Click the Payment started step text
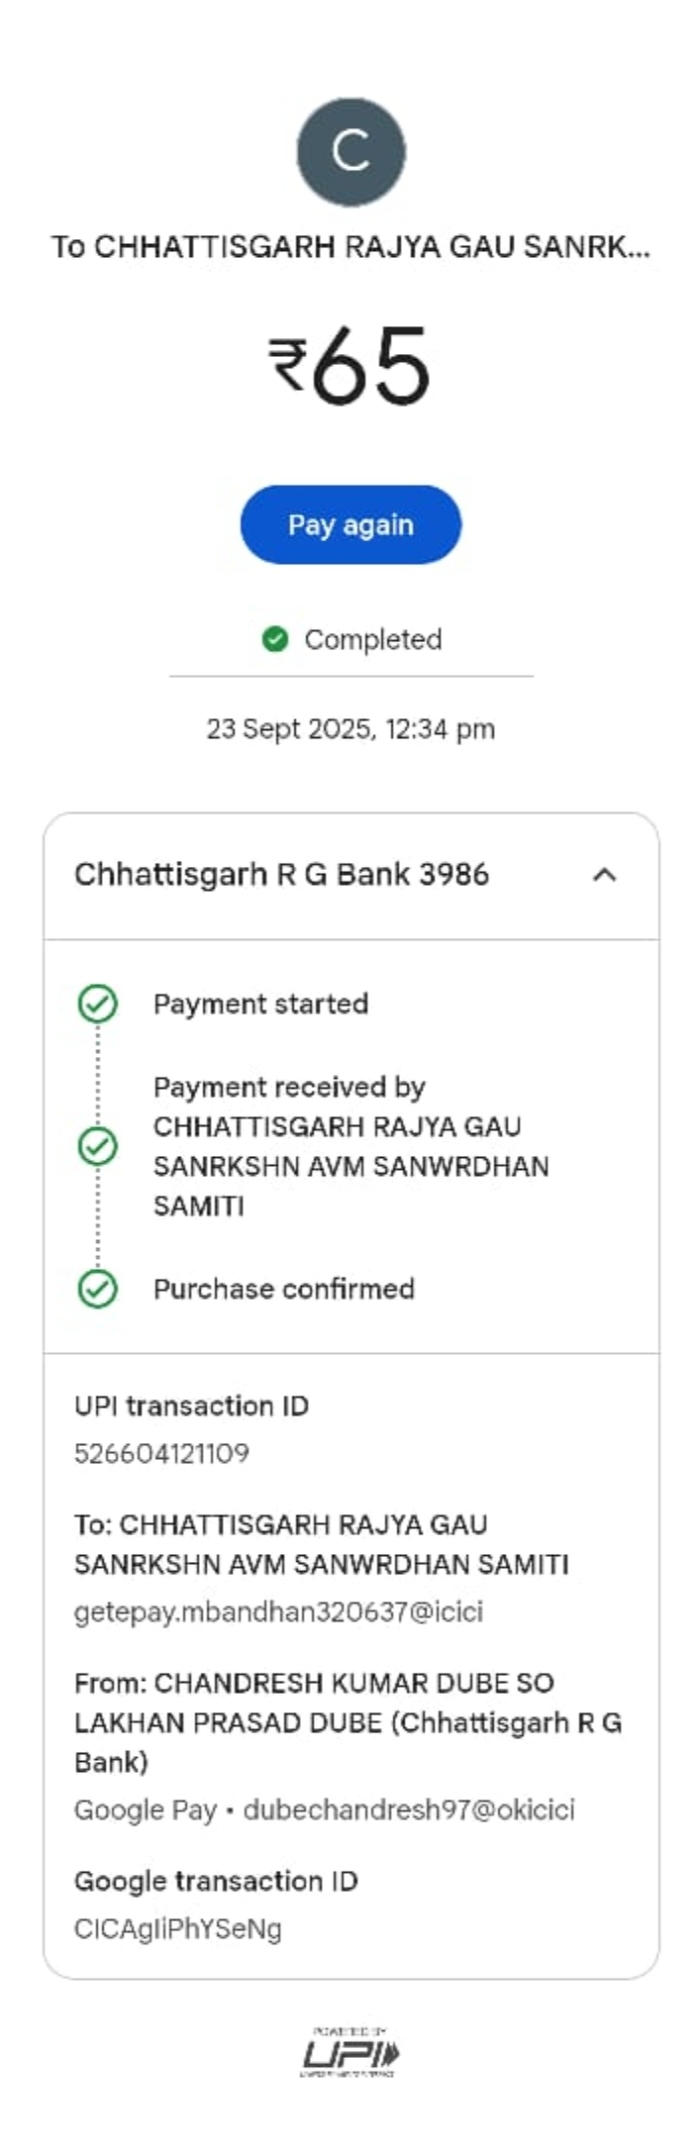The width and height of the screenshot is (700, 2140). (x=261, y=1004)
